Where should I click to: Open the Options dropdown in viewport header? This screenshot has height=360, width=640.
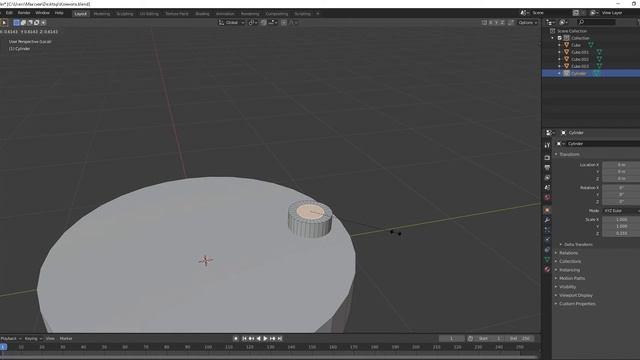(528, 22)
